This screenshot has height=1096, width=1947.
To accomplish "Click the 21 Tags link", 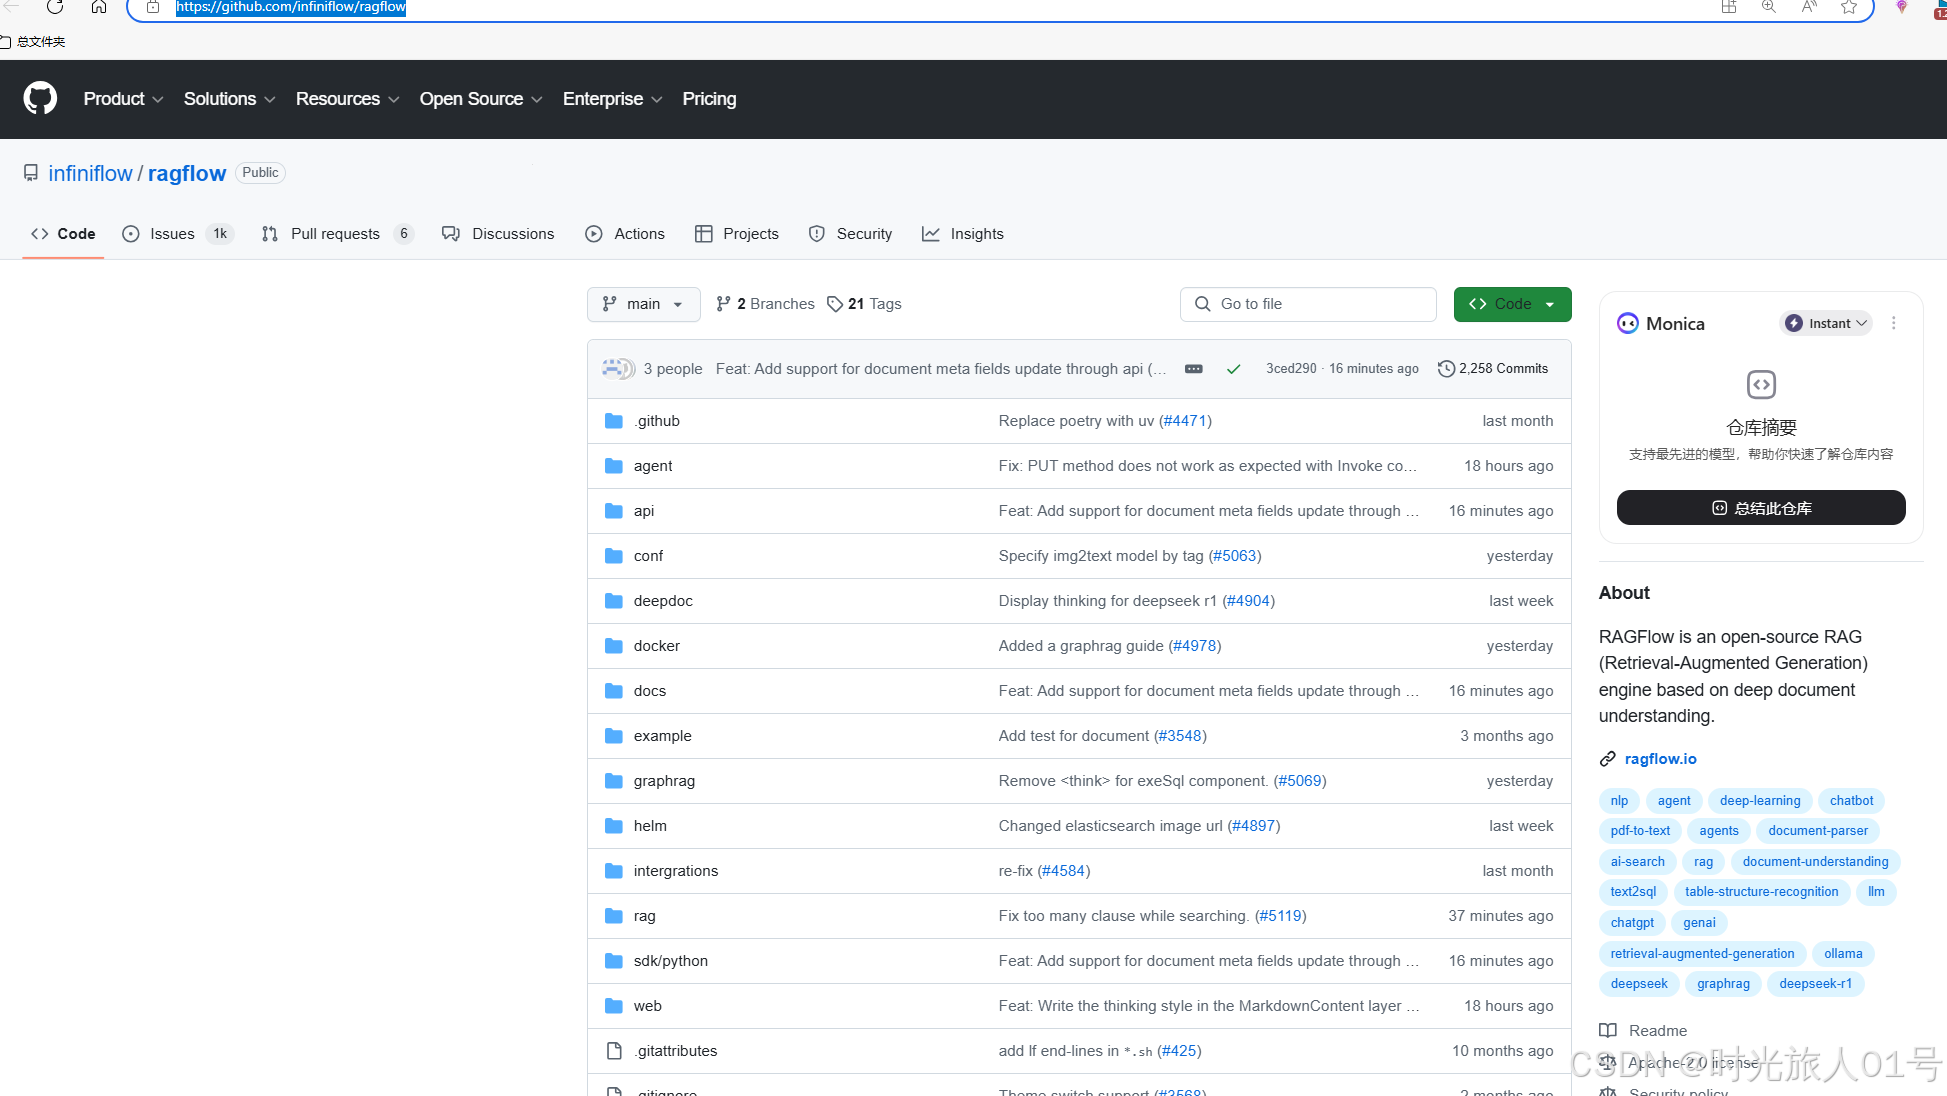I will tap(864, 304).
